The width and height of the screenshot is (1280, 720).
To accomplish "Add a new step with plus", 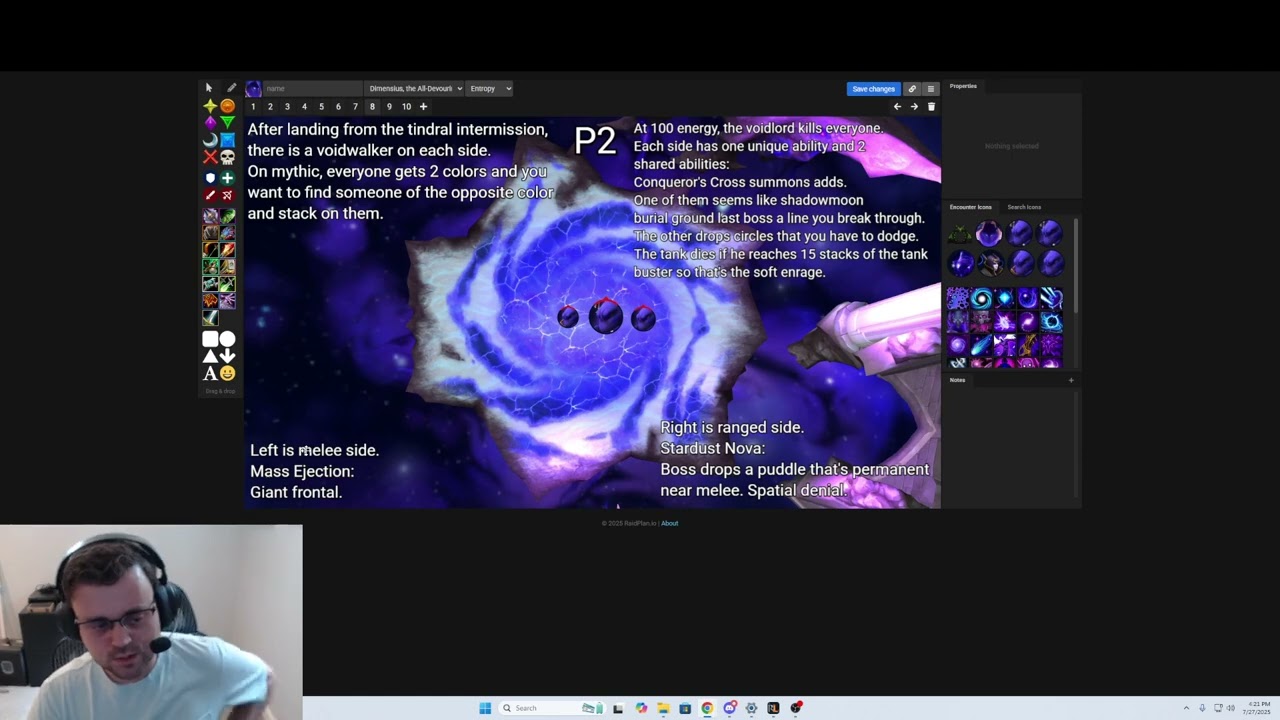I will click(x=423, y=107).
